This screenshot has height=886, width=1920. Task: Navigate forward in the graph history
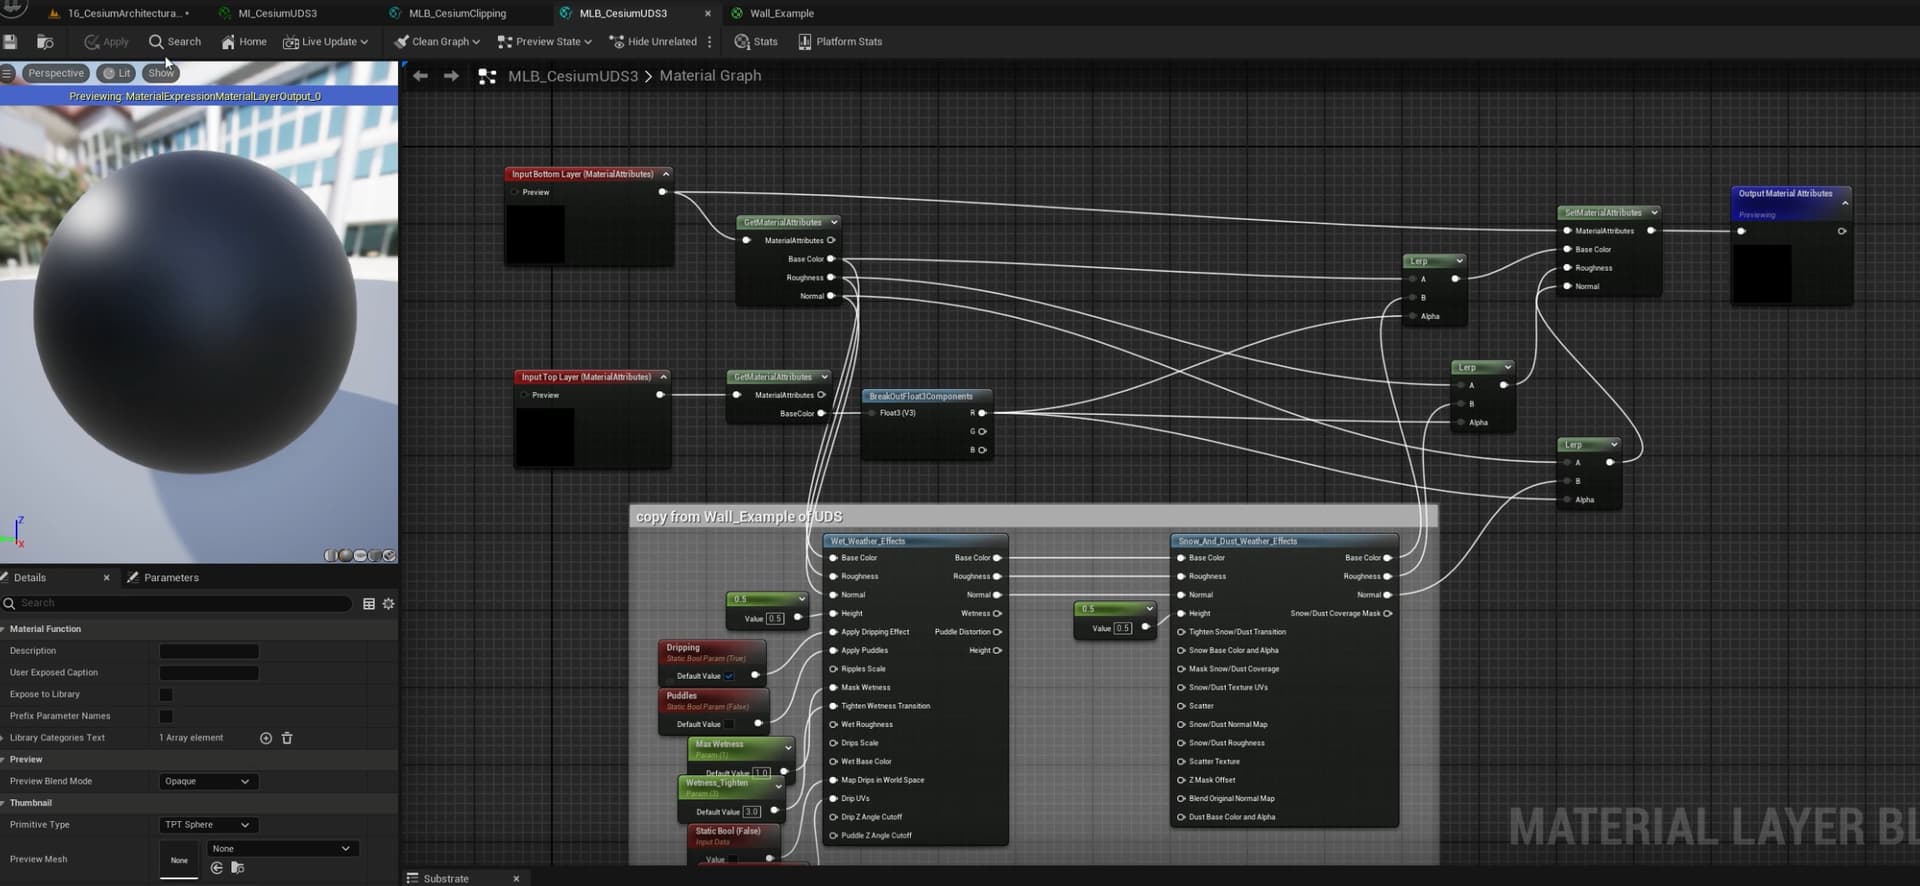(451, 76)
